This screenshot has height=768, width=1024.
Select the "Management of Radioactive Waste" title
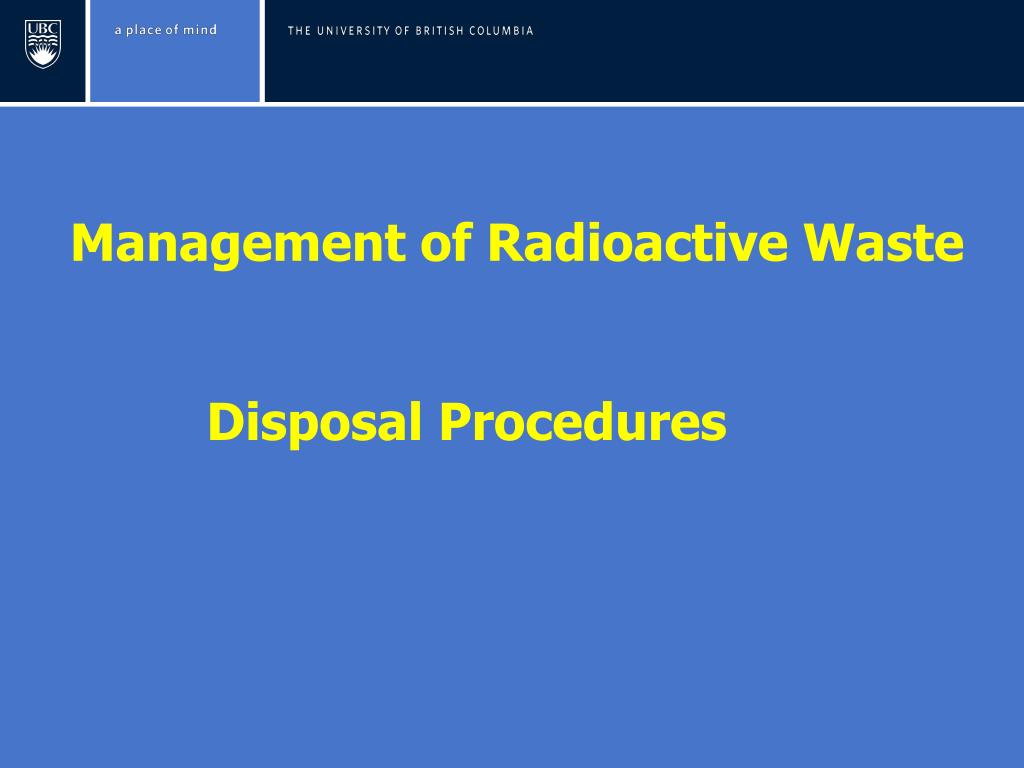(517, 244)
